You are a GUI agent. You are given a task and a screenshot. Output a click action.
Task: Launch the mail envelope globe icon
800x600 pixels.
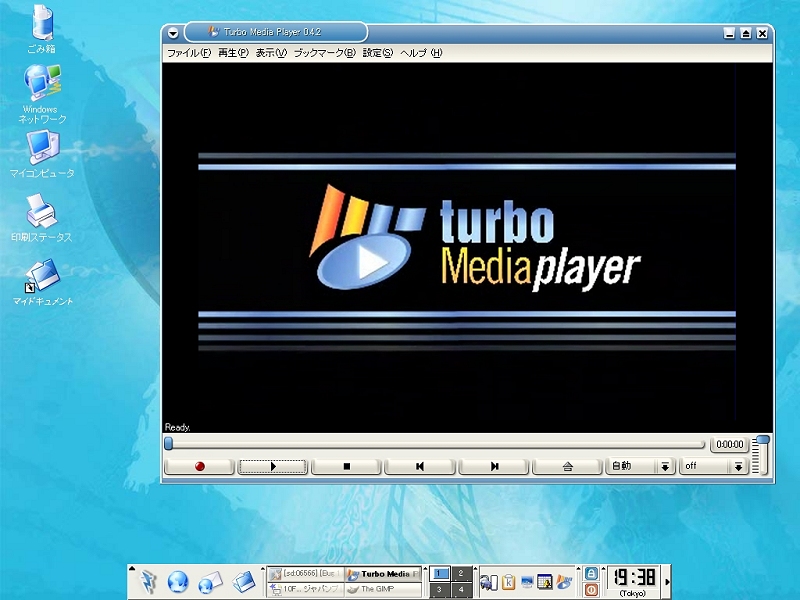pyautogui.click(x=210, y=582)
